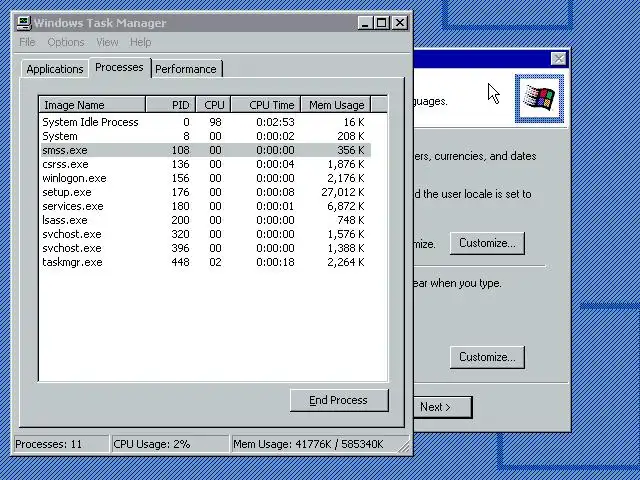Screen dimensions: 640x480
Task: Select the winlogon.exe process
Action: [205, 178]
